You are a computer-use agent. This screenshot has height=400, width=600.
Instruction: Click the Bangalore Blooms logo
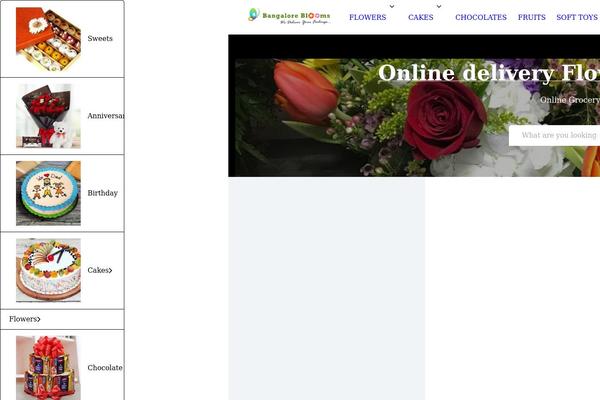coord(289,16)
